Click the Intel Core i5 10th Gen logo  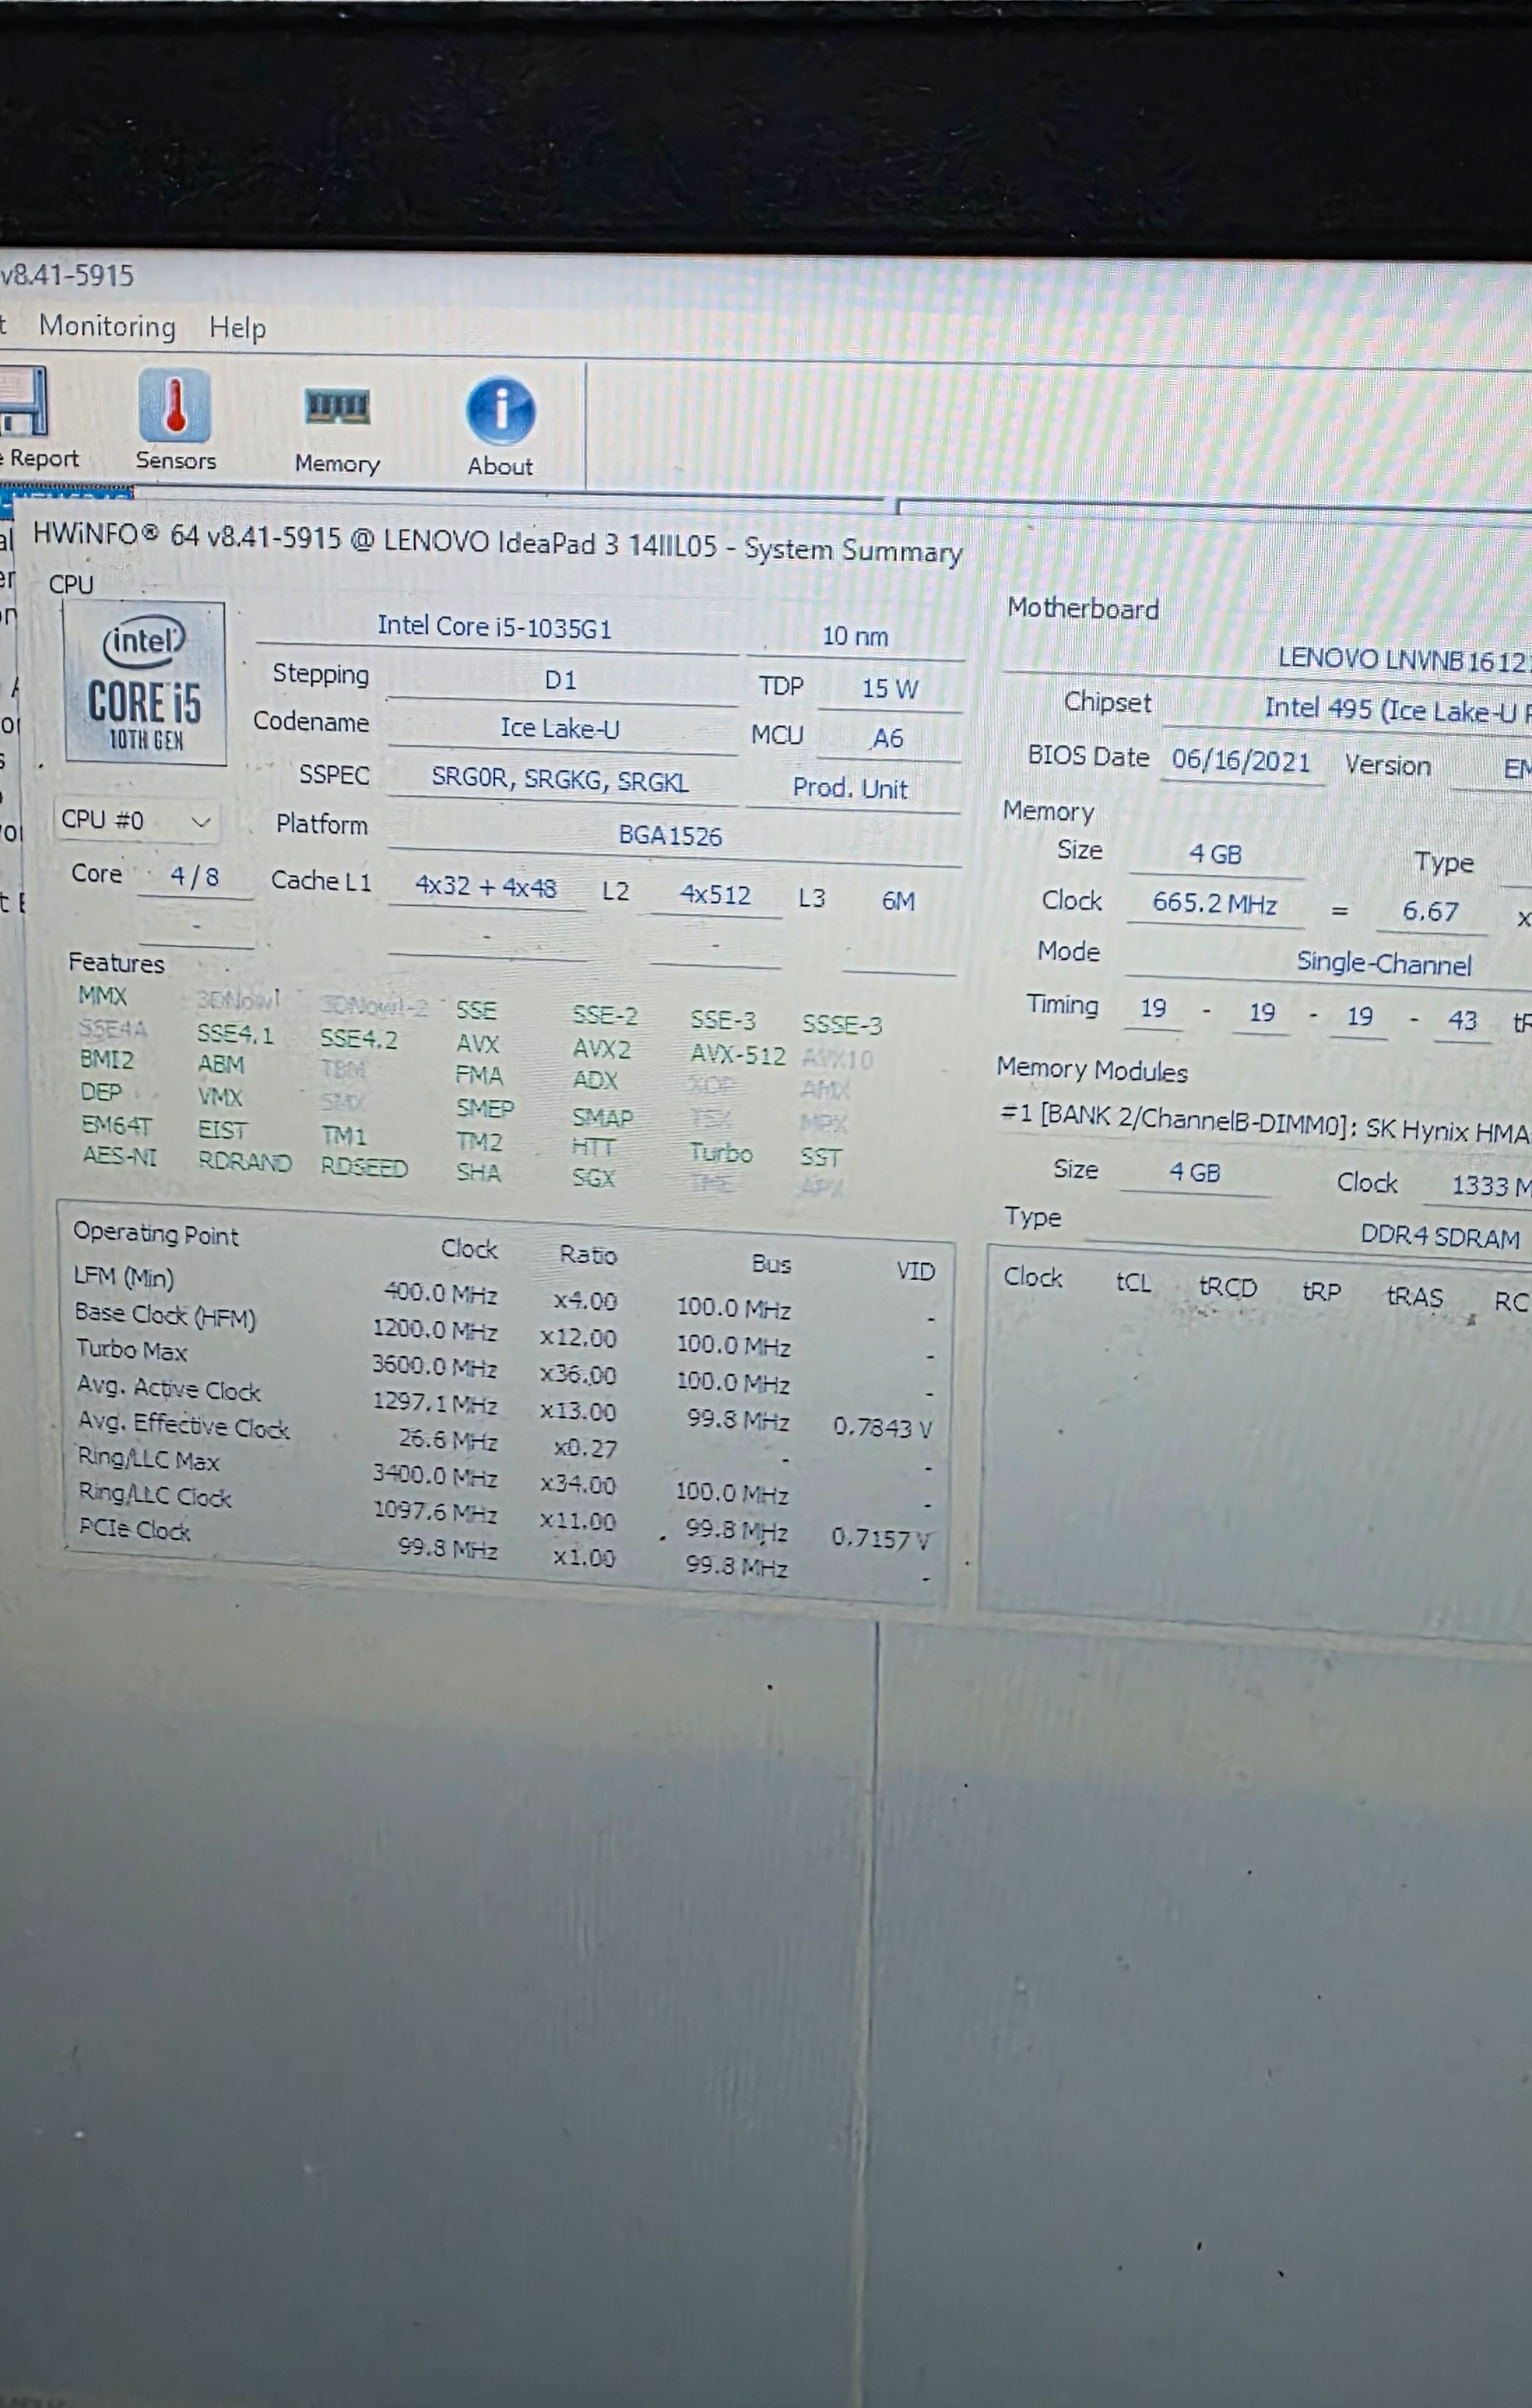click(145, 684)
